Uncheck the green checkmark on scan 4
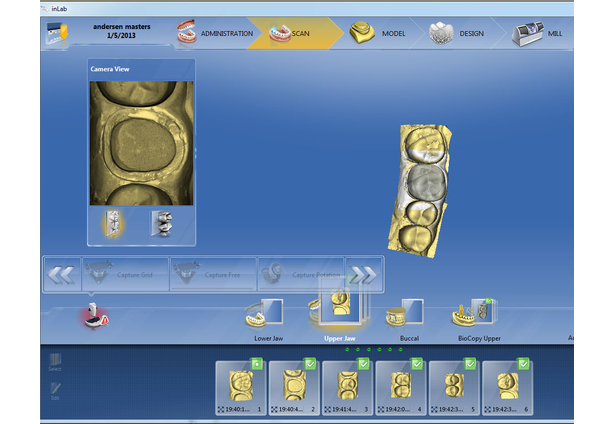Viewport: 615px width, 424px height. click(x=417, y=364)
